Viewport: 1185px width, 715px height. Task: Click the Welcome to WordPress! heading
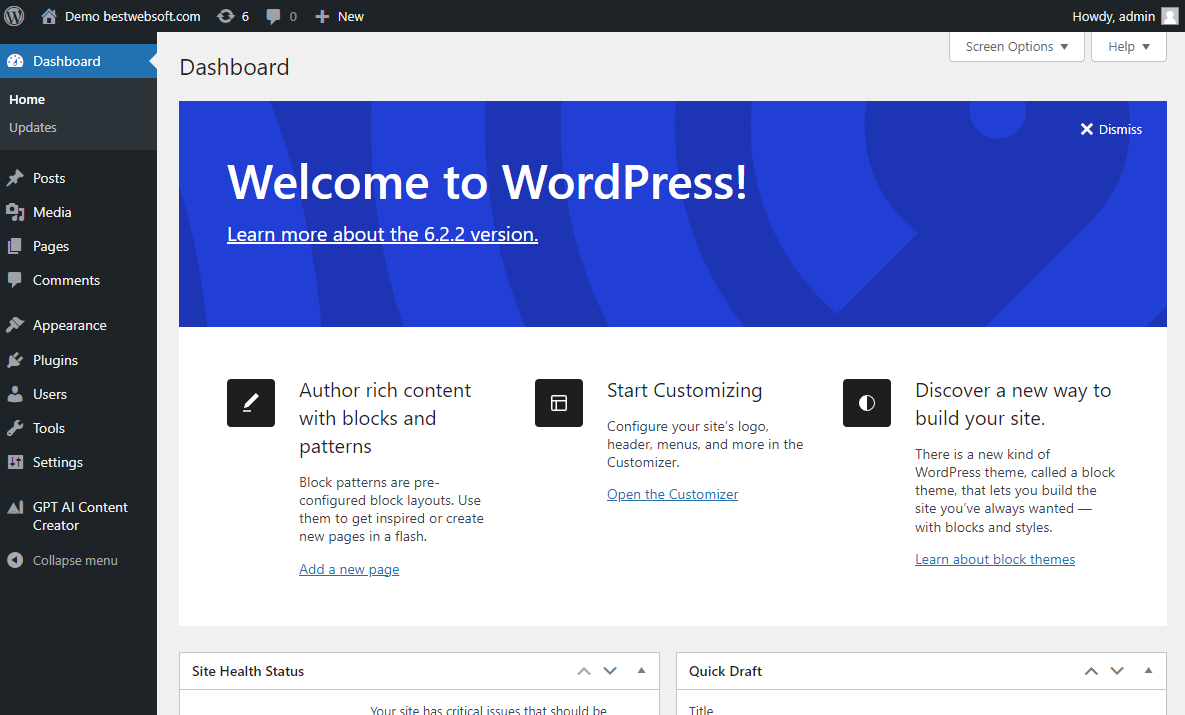coord(487,182)
